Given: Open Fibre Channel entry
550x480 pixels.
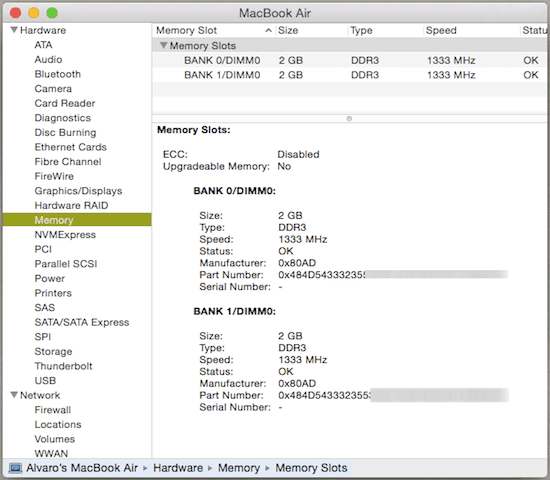Looking at the screenshot, I should tap(68, 162).
